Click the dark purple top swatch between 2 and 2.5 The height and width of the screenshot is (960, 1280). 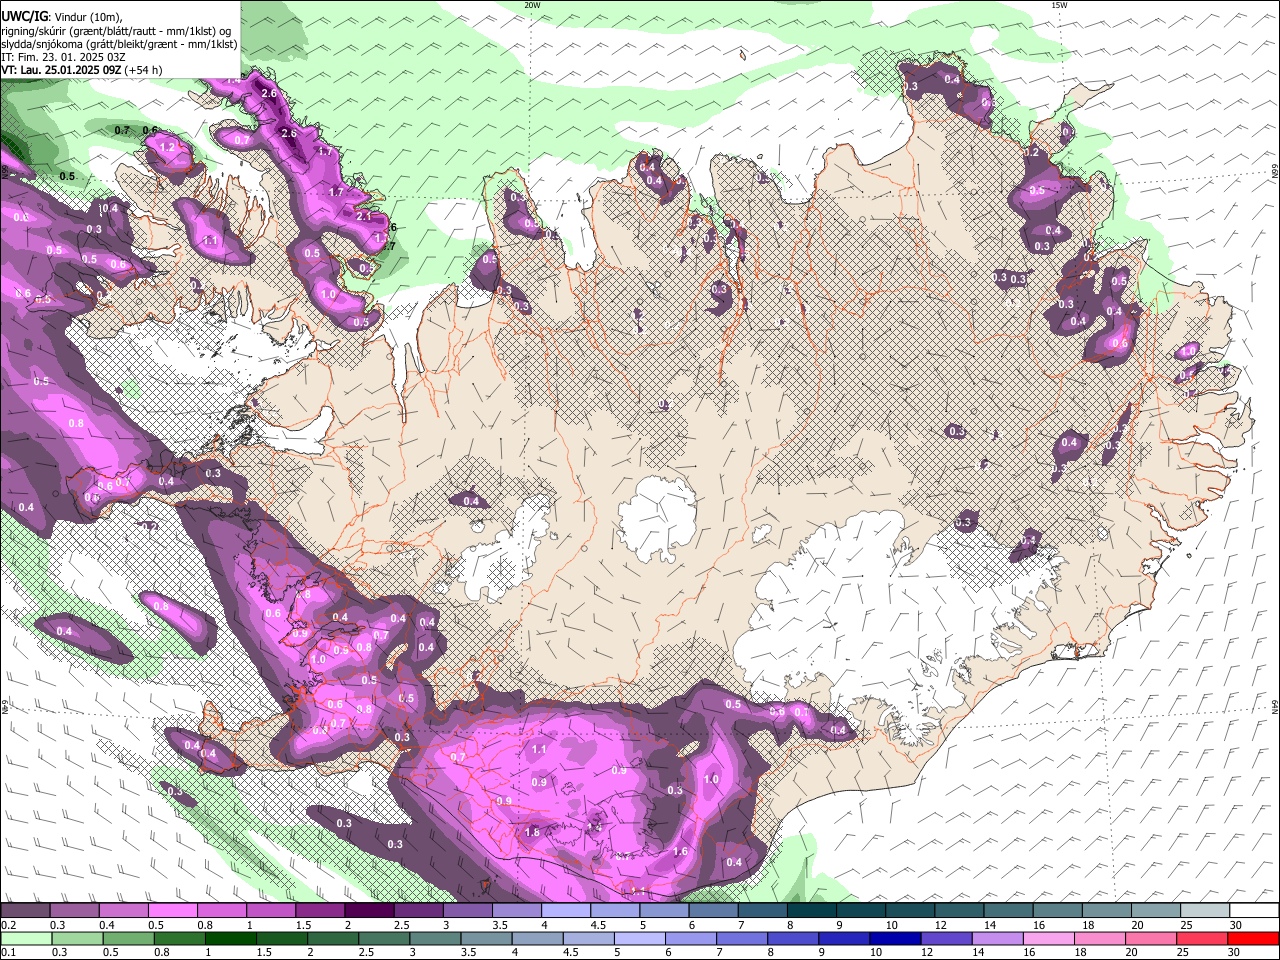point(369,911)
